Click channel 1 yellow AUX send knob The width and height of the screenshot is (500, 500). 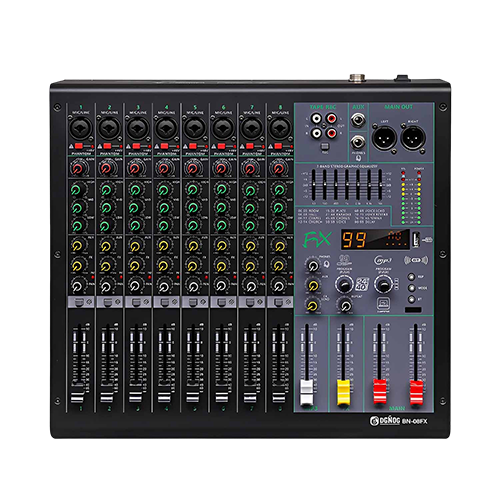[77, 246]
